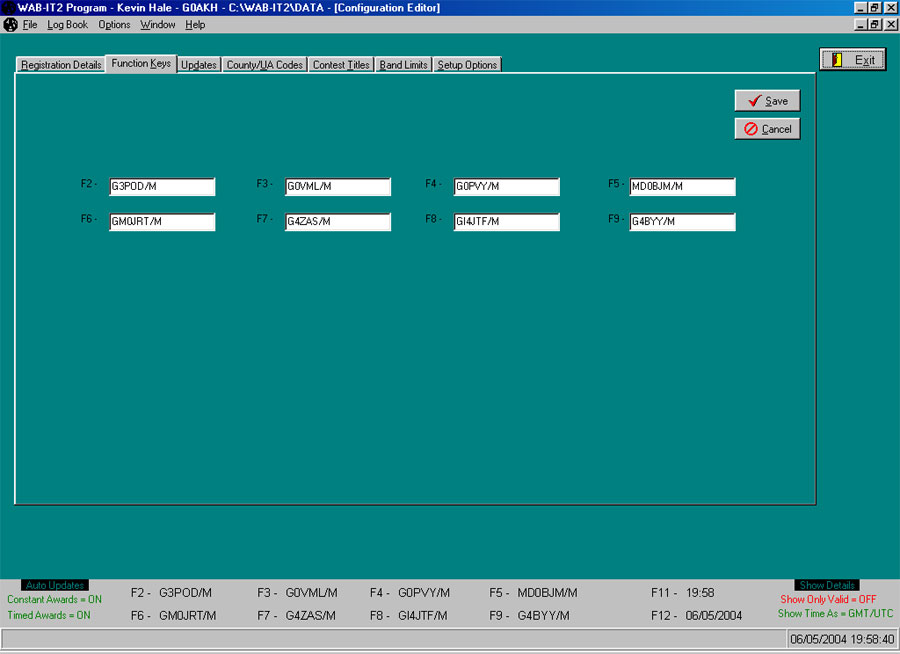Toggle Timed Awards off

[x=48, y=615]
